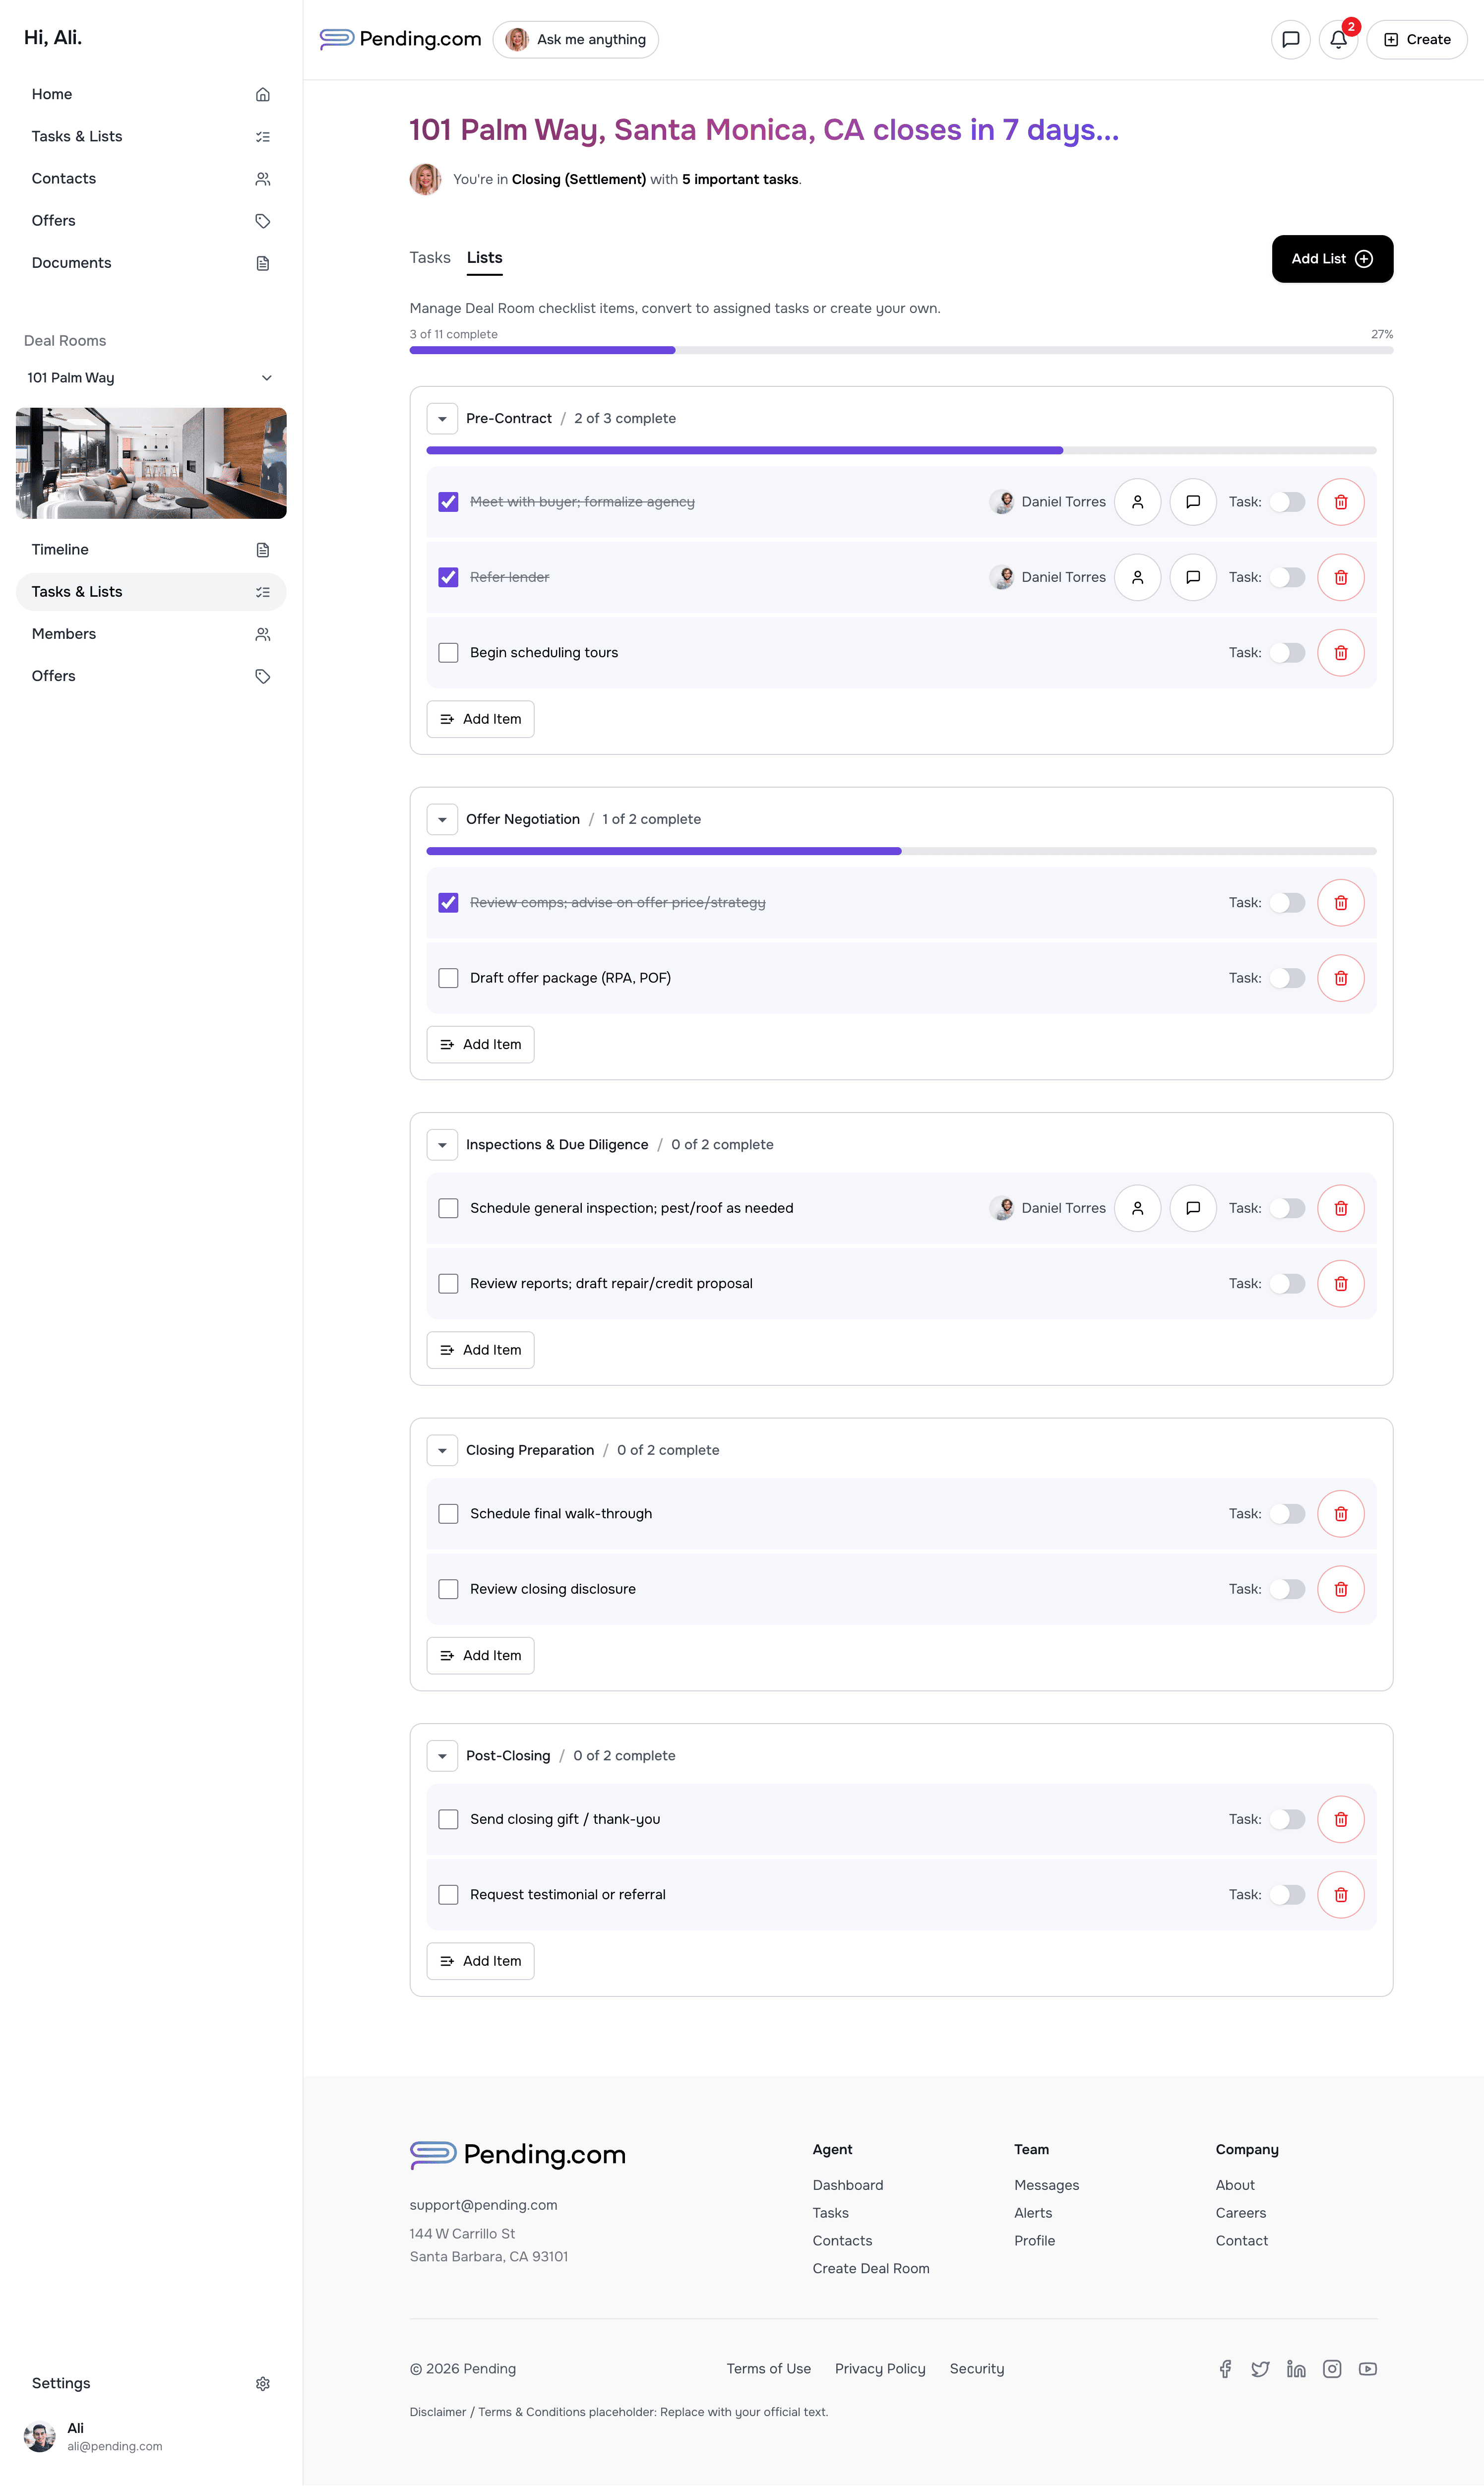
Task: Select the Lists tab
Action: click(x=484, y=258)
